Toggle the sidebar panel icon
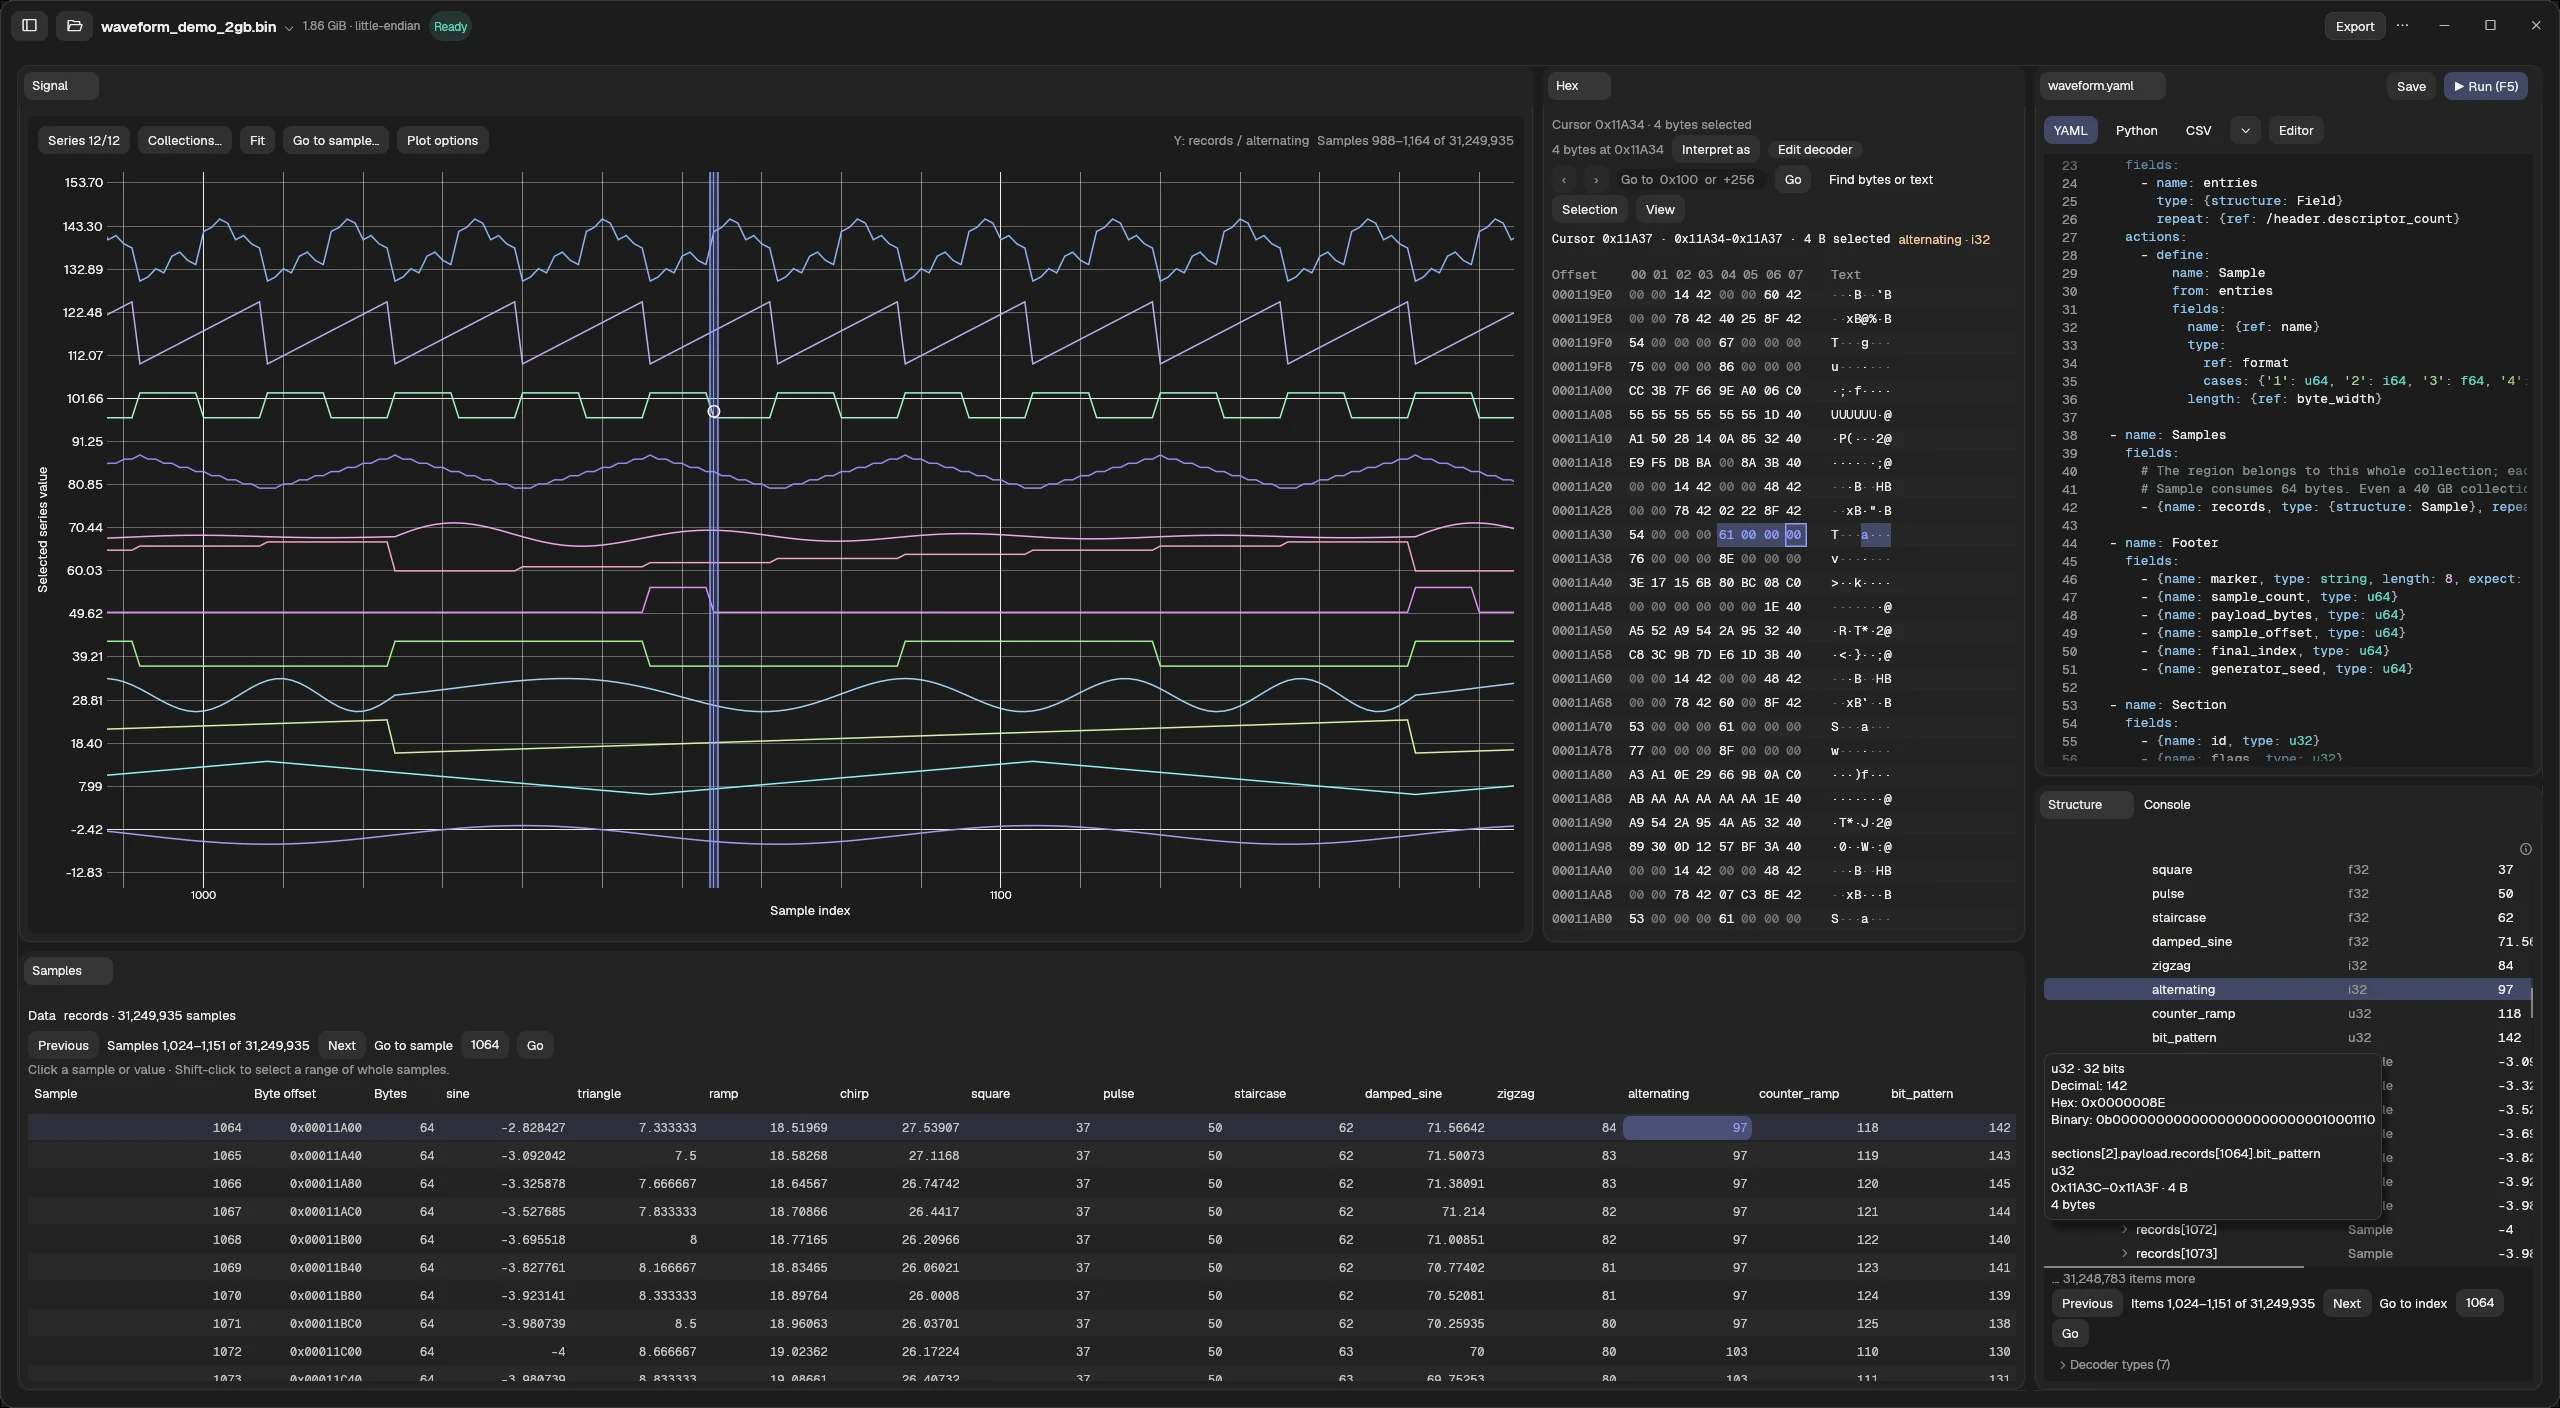2560x1408 pixels. click(x=30, y=26)
